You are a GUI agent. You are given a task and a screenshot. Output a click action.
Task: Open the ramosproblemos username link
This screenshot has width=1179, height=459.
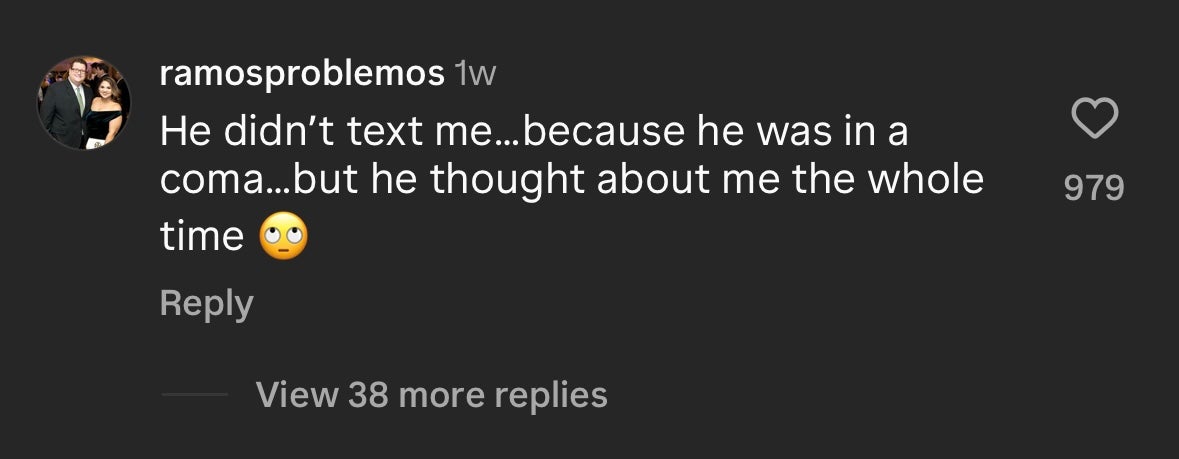[x=302, y=73]
